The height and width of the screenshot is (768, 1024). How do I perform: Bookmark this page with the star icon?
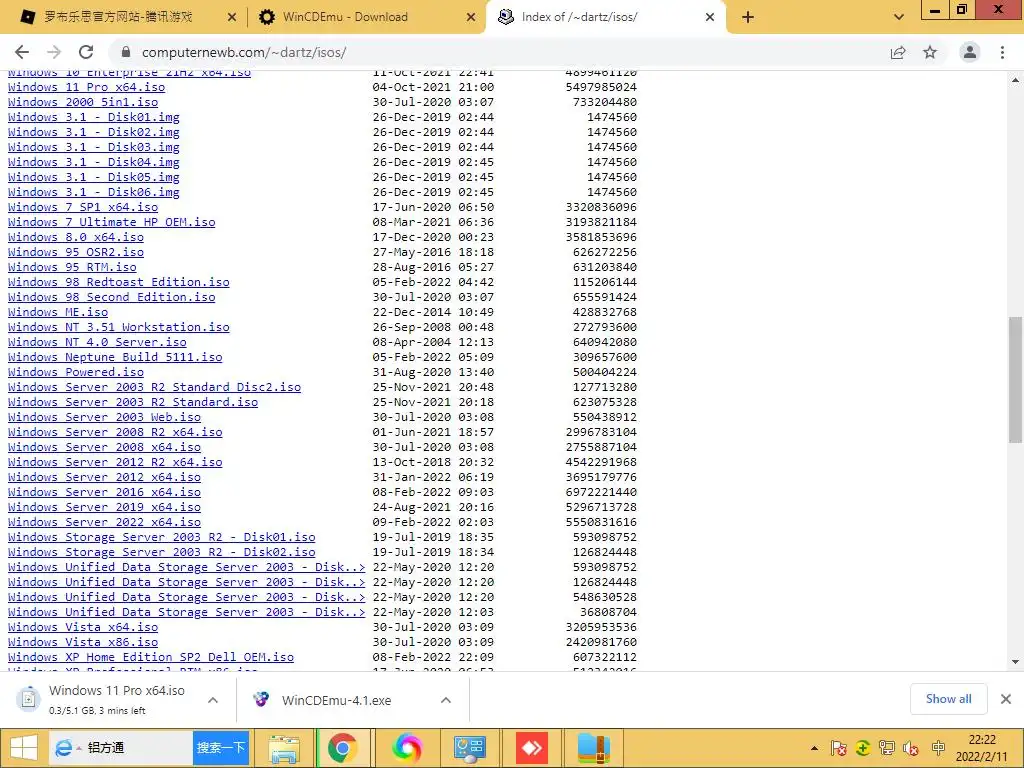[930, 52]
